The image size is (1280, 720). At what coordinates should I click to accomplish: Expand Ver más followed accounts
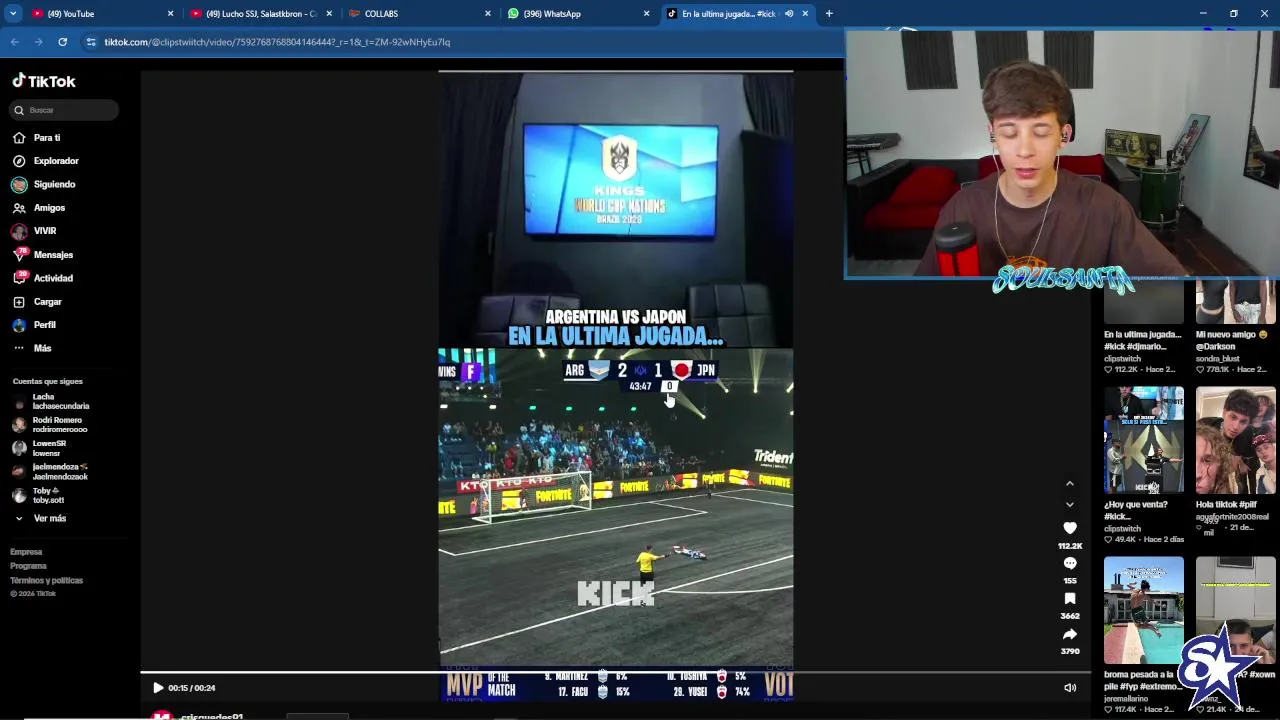[40, 519]
